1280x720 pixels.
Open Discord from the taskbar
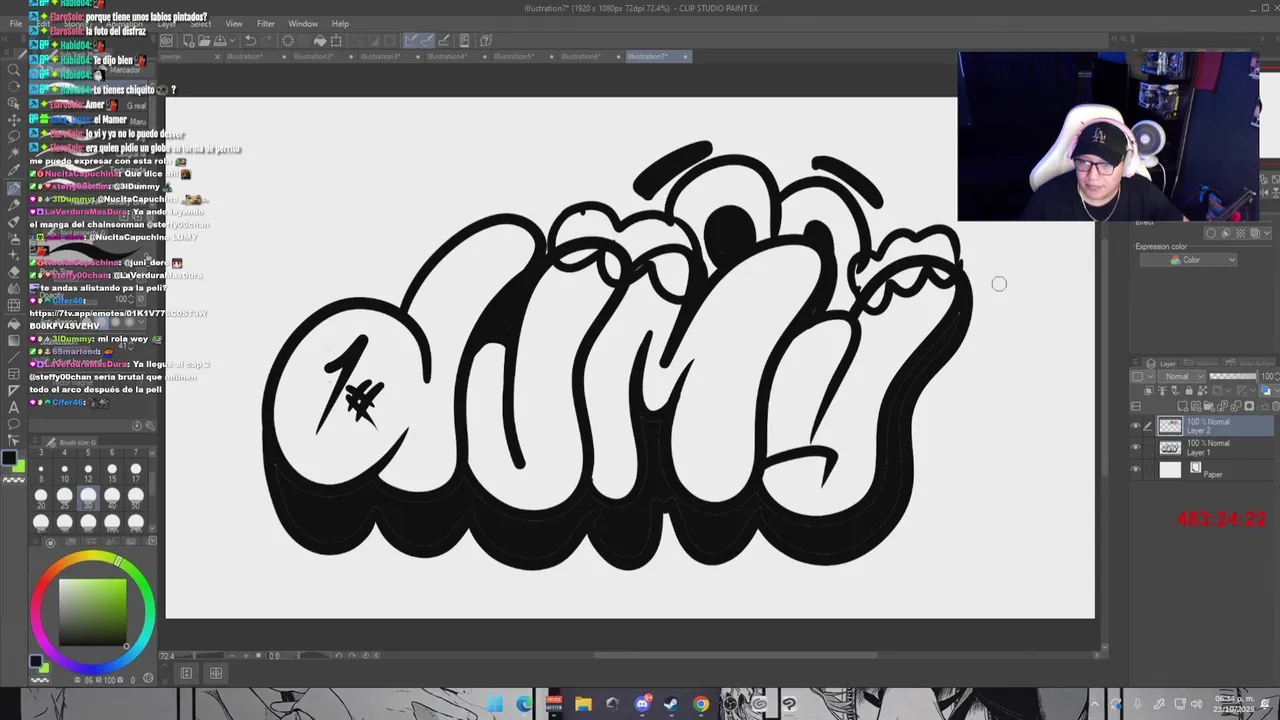[642, 704]
